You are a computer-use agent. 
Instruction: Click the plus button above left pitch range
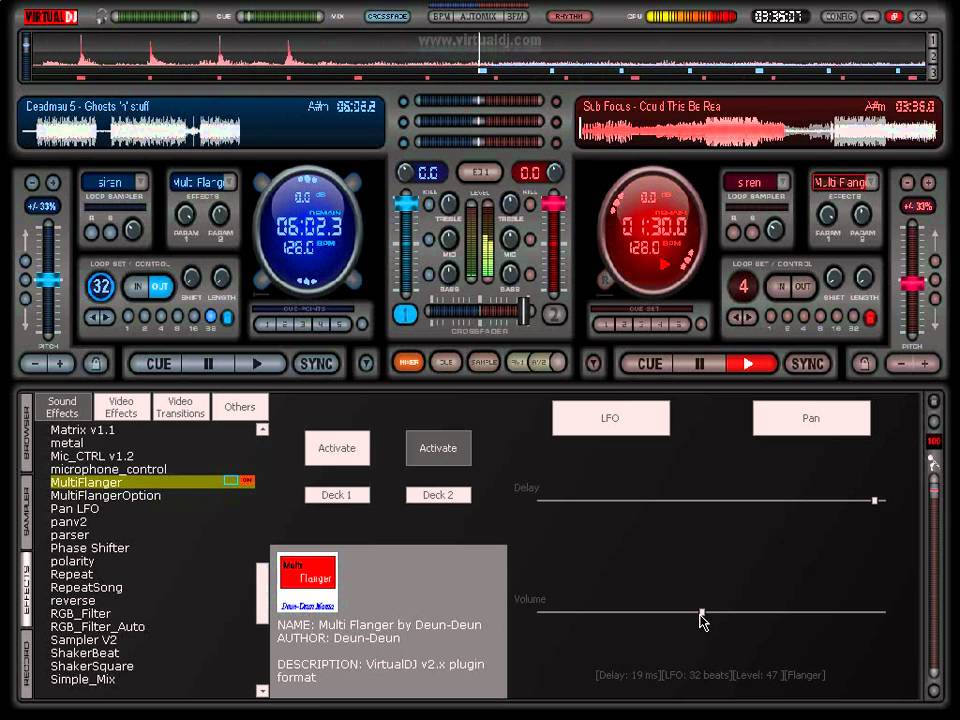[53, 182]
